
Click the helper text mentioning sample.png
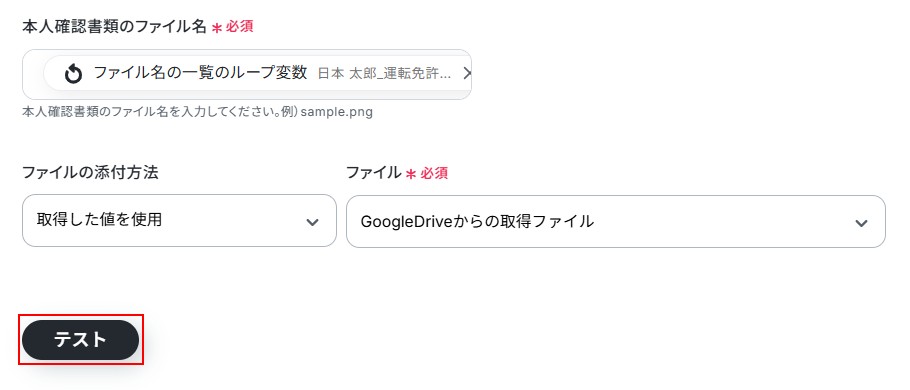click(x=197, y=112)
